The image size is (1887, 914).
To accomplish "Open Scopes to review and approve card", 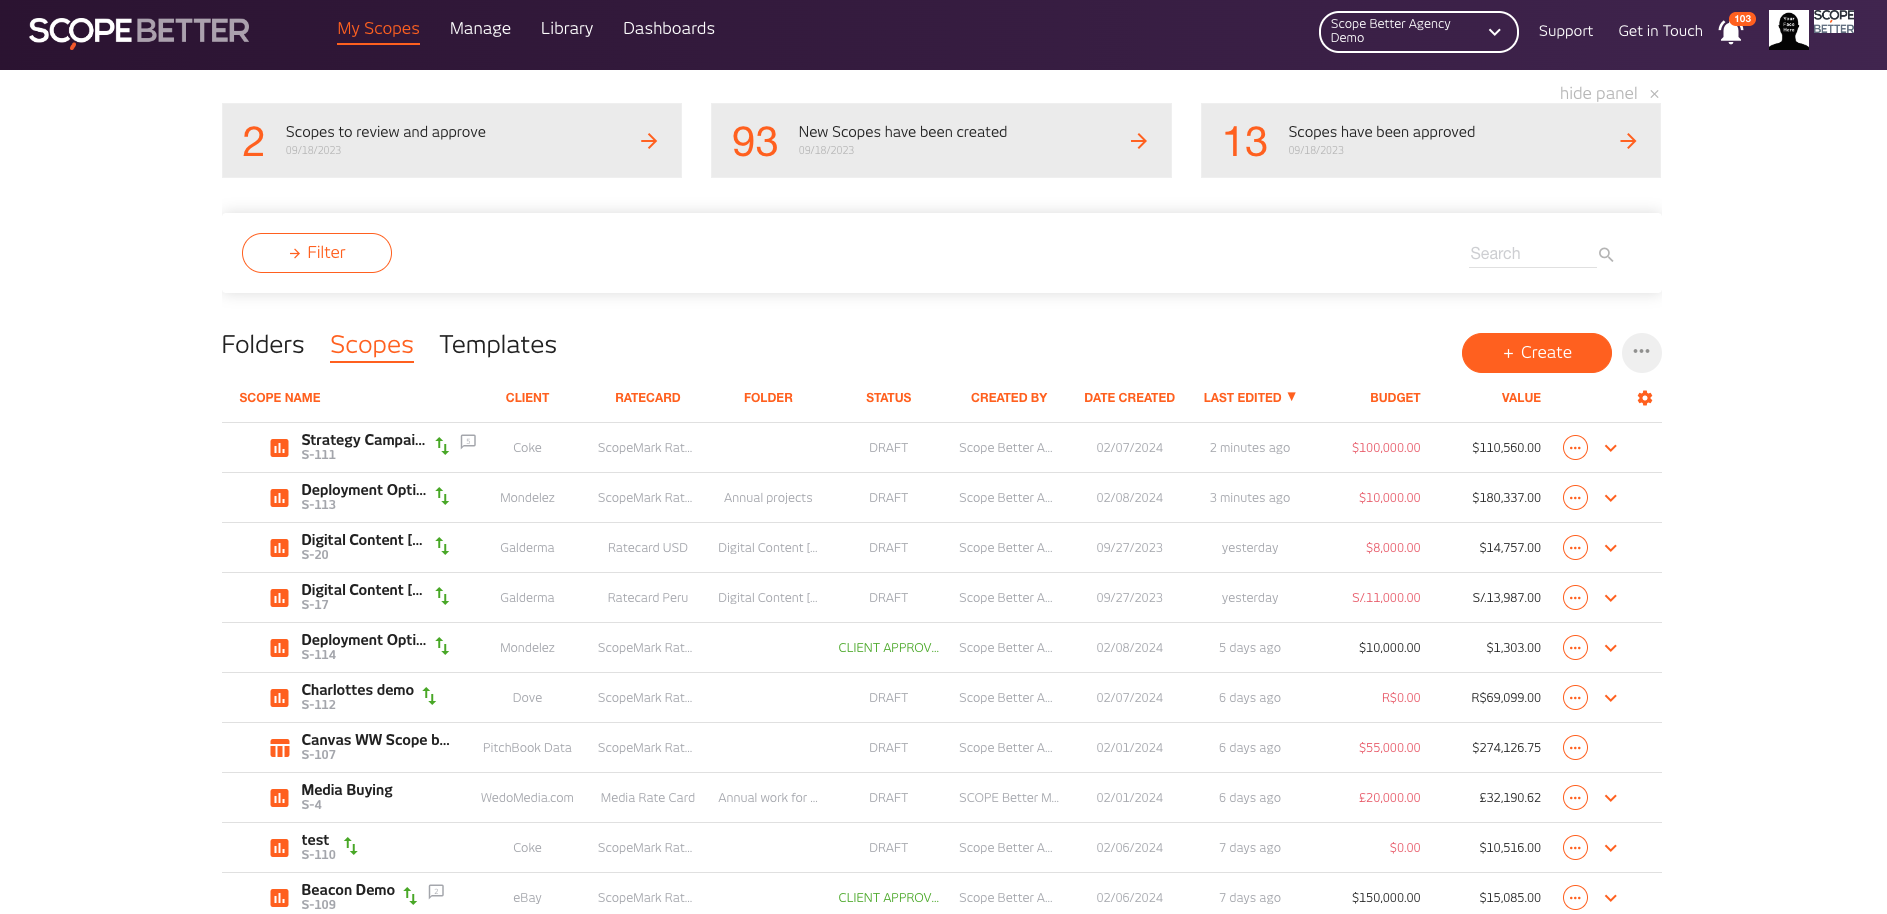I will (x=452, y=141).
